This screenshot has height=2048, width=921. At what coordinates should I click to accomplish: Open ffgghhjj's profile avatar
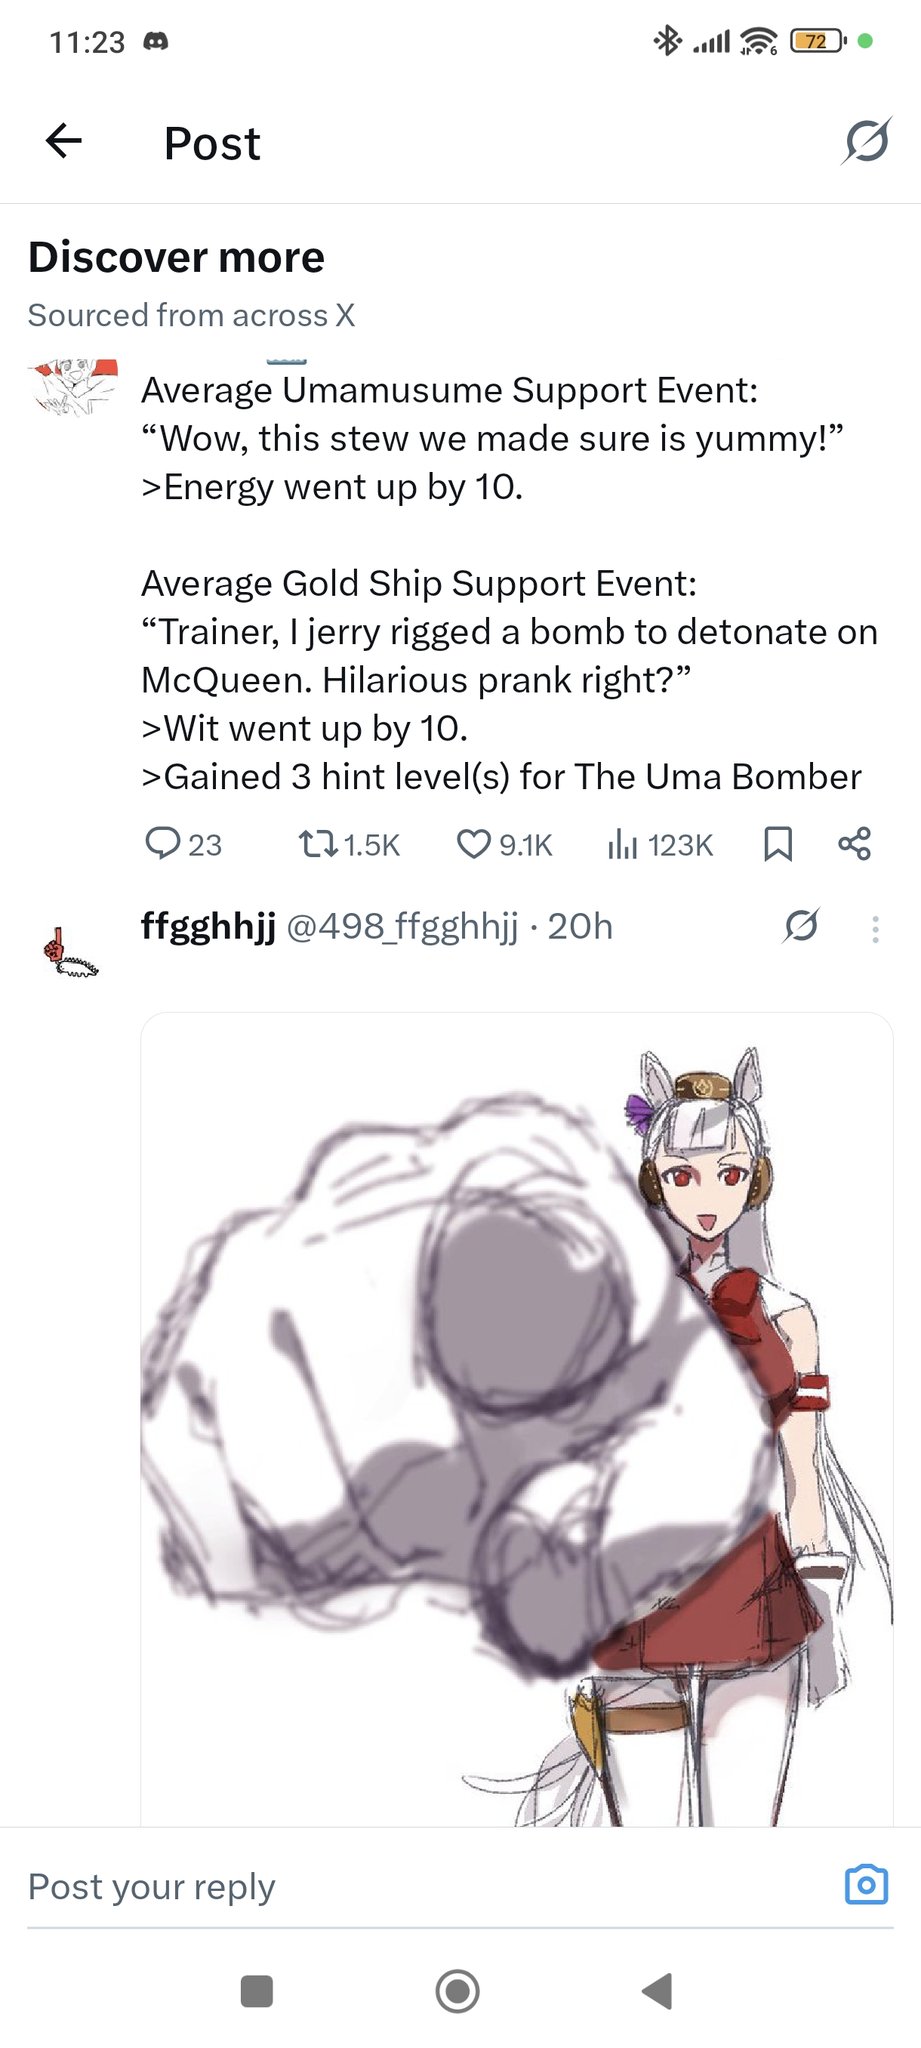70,952
